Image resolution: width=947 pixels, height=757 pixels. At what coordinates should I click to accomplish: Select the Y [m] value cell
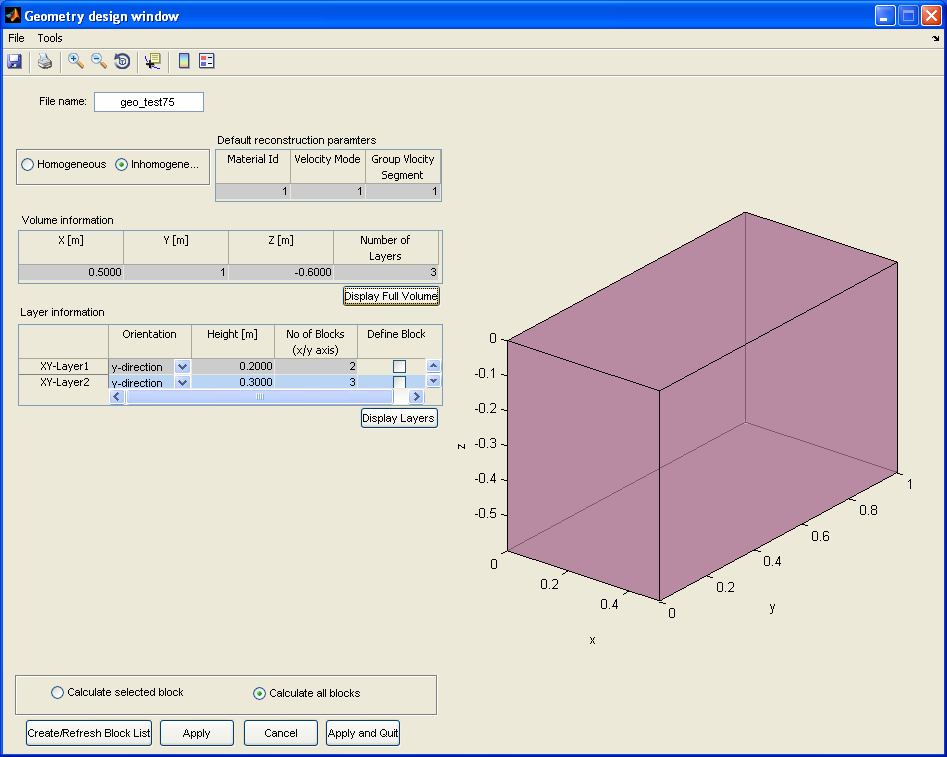coord(176,272)
